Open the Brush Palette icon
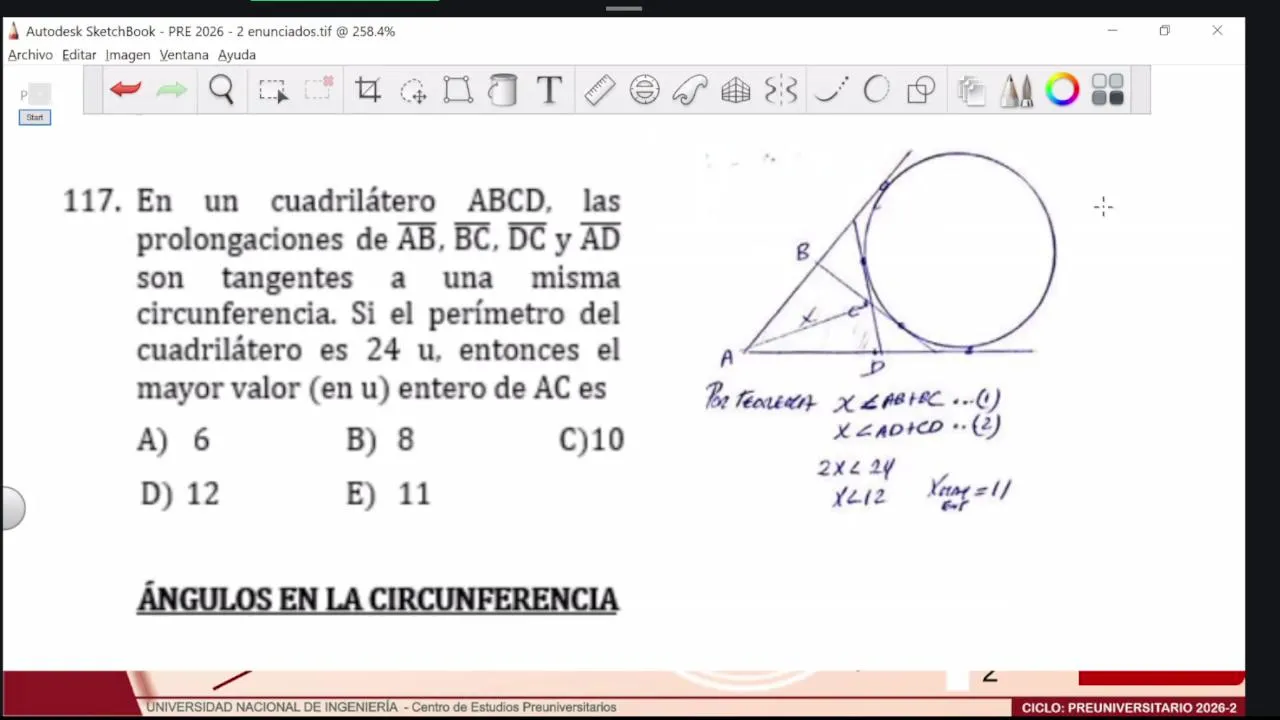The width and height of the screenshot is (1280, 720). click(x=1017, y=91)
